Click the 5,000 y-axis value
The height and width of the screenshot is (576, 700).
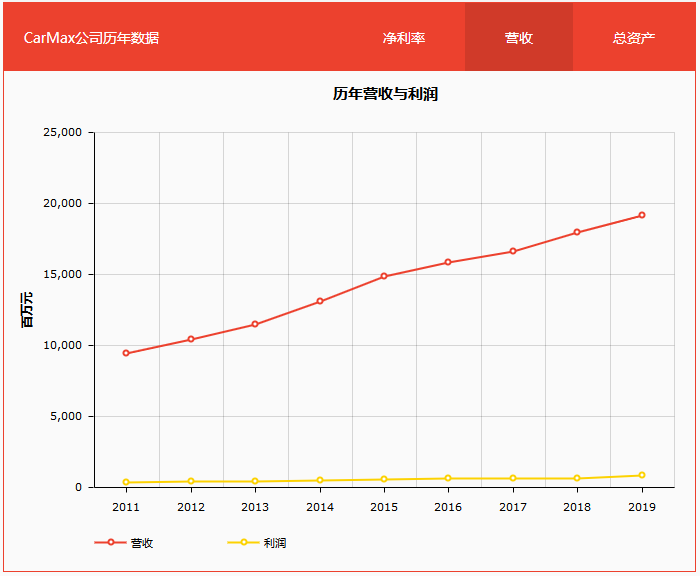[66, 416]
